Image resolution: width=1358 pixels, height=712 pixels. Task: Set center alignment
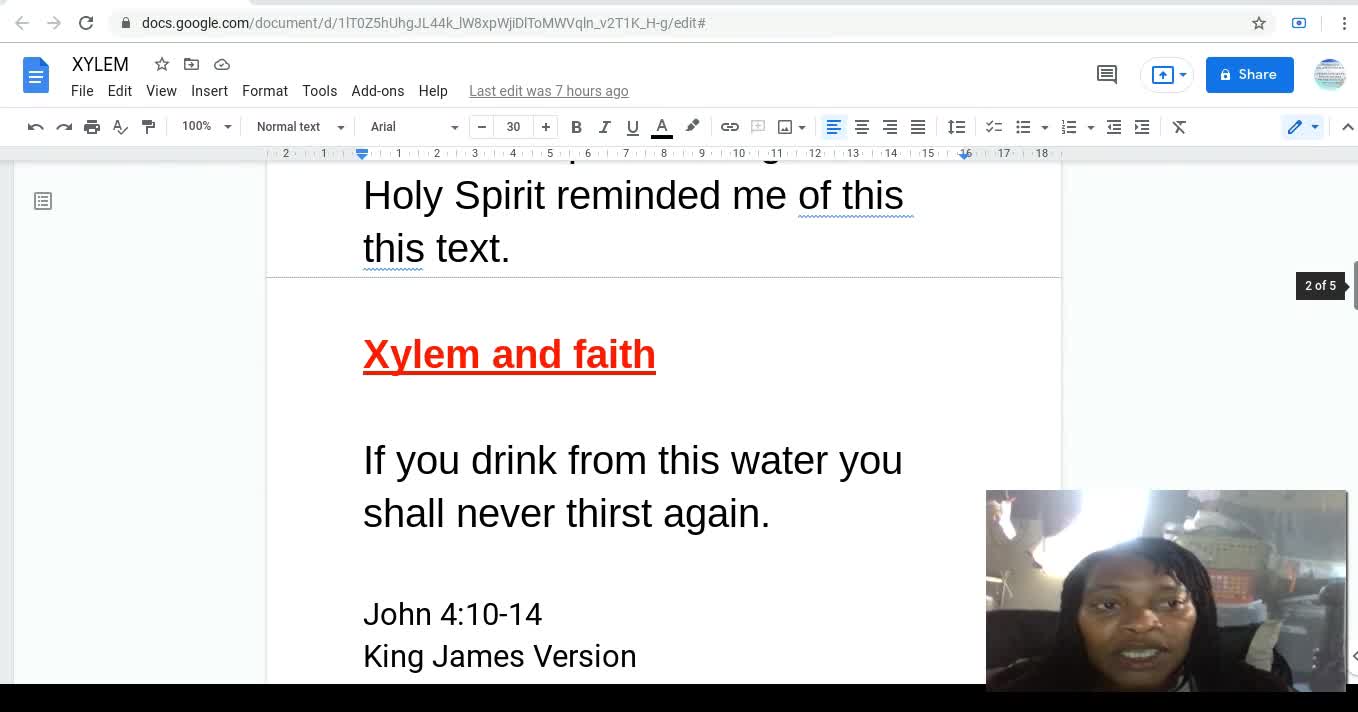[x=862, y=127]
